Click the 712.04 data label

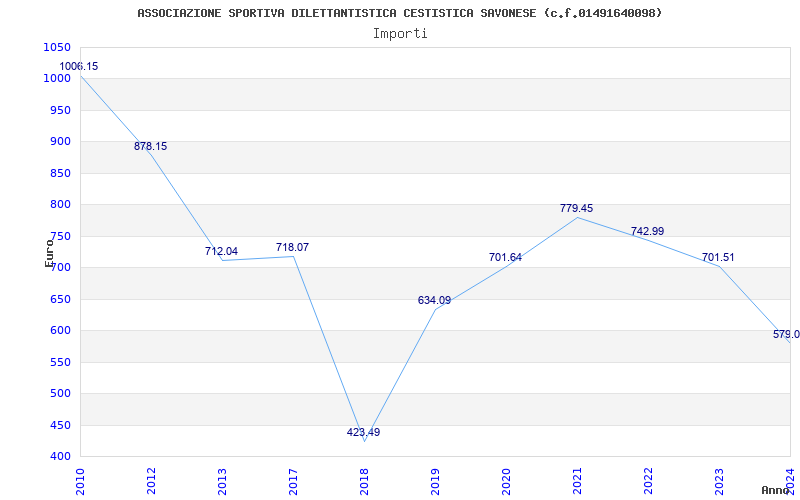pos(221,252)
